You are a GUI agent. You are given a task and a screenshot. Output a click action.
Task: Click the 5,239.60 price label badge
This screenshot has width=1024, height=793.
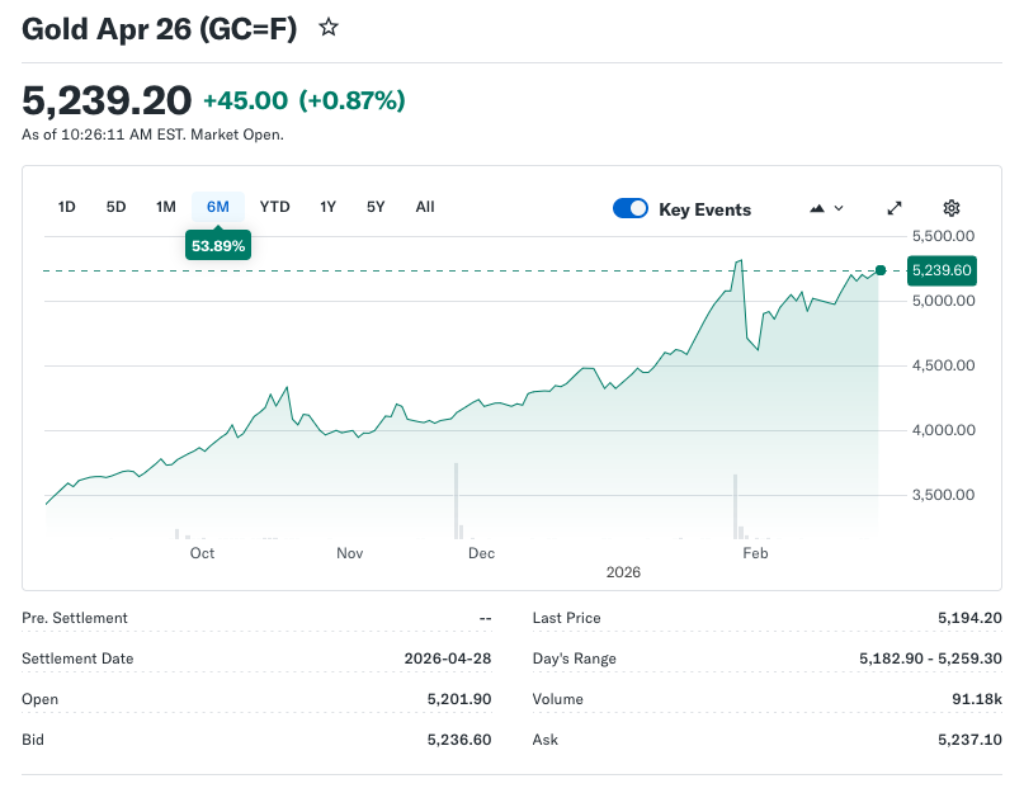[x=941, y=270]
